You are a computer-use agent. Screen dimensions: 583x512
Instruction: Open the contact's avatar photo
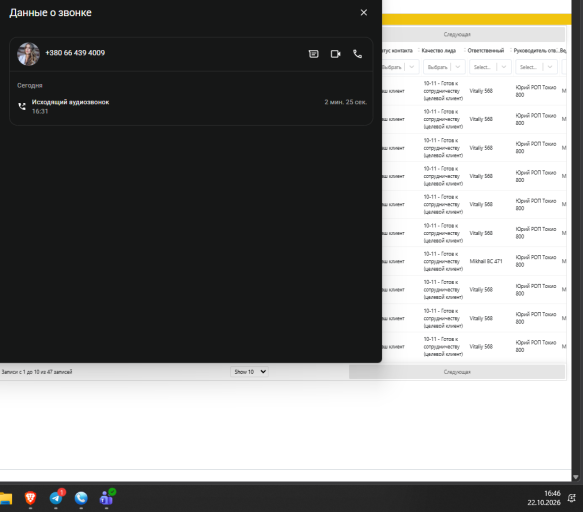28,54
